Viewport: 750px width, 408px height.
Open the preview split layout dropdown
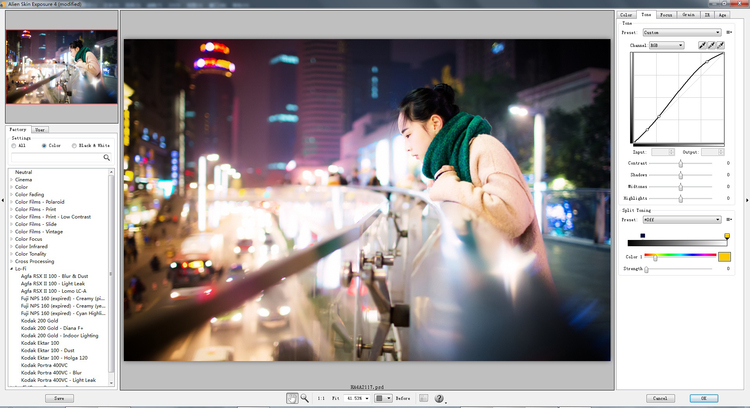pyautogui.click(x=384, y=398)
